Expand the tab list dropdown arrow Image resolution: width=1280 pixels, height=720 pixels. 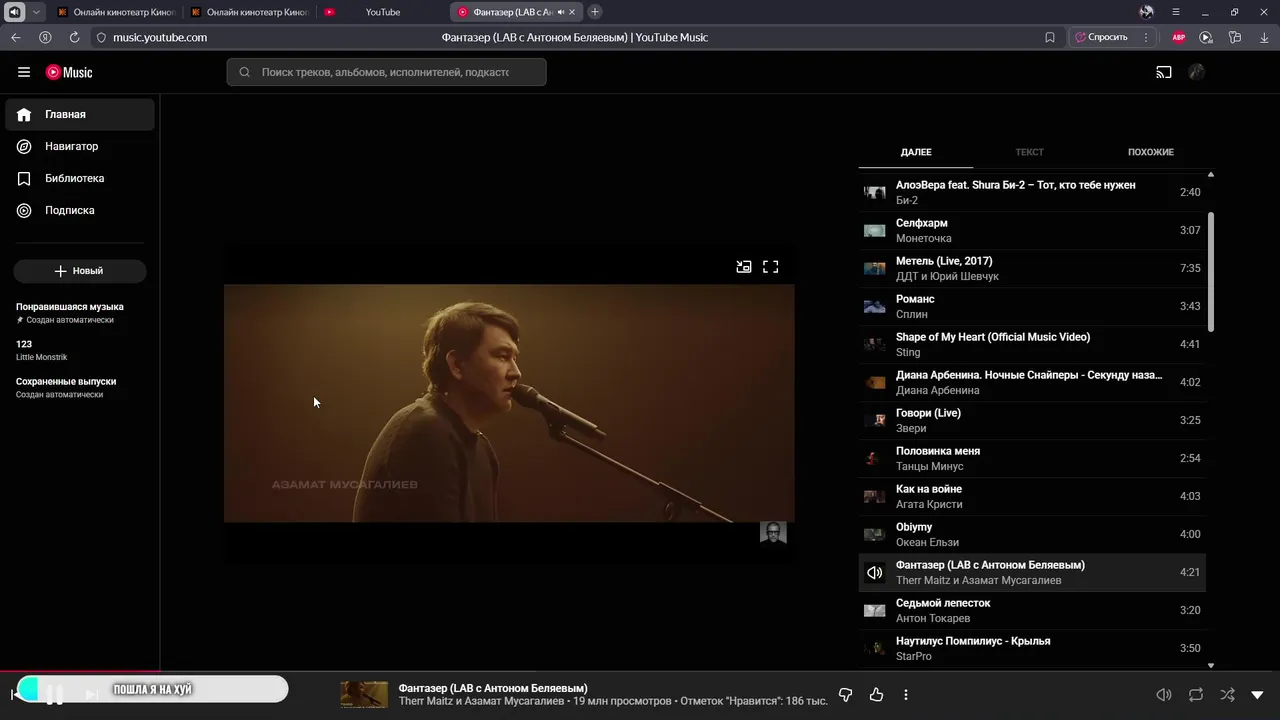[37, 12]
